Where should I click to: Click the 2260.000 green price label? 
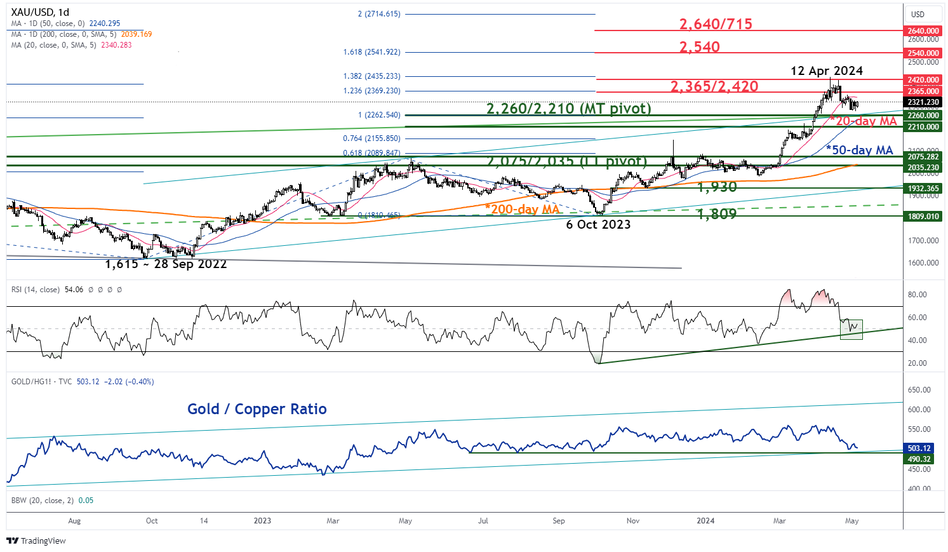[x=921, y=115]
